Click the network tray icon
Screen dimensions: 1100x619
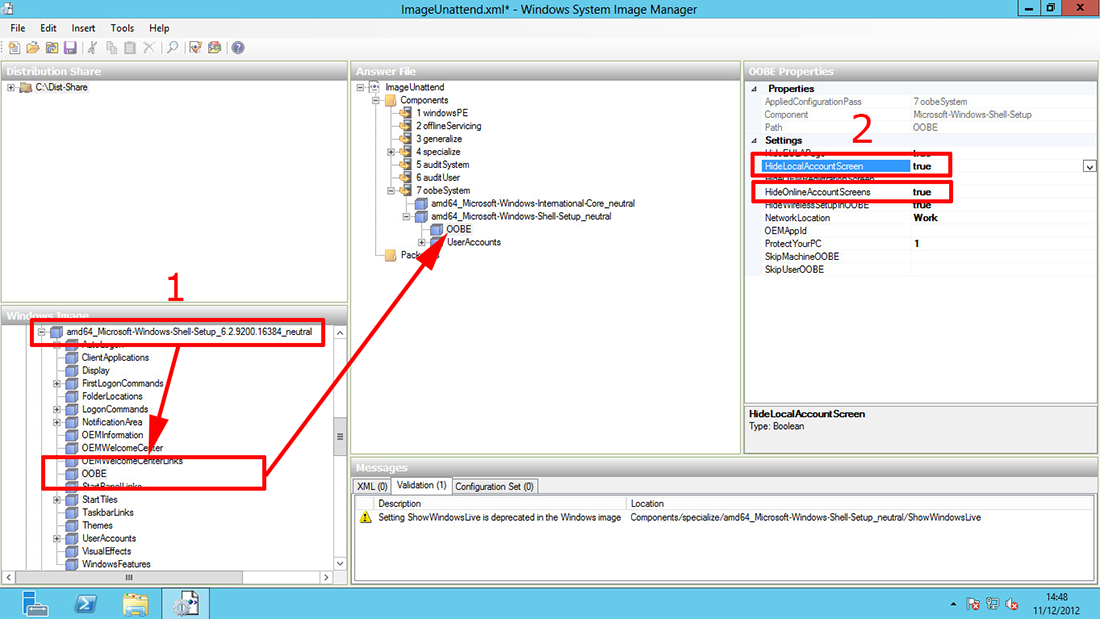[992, 604]
